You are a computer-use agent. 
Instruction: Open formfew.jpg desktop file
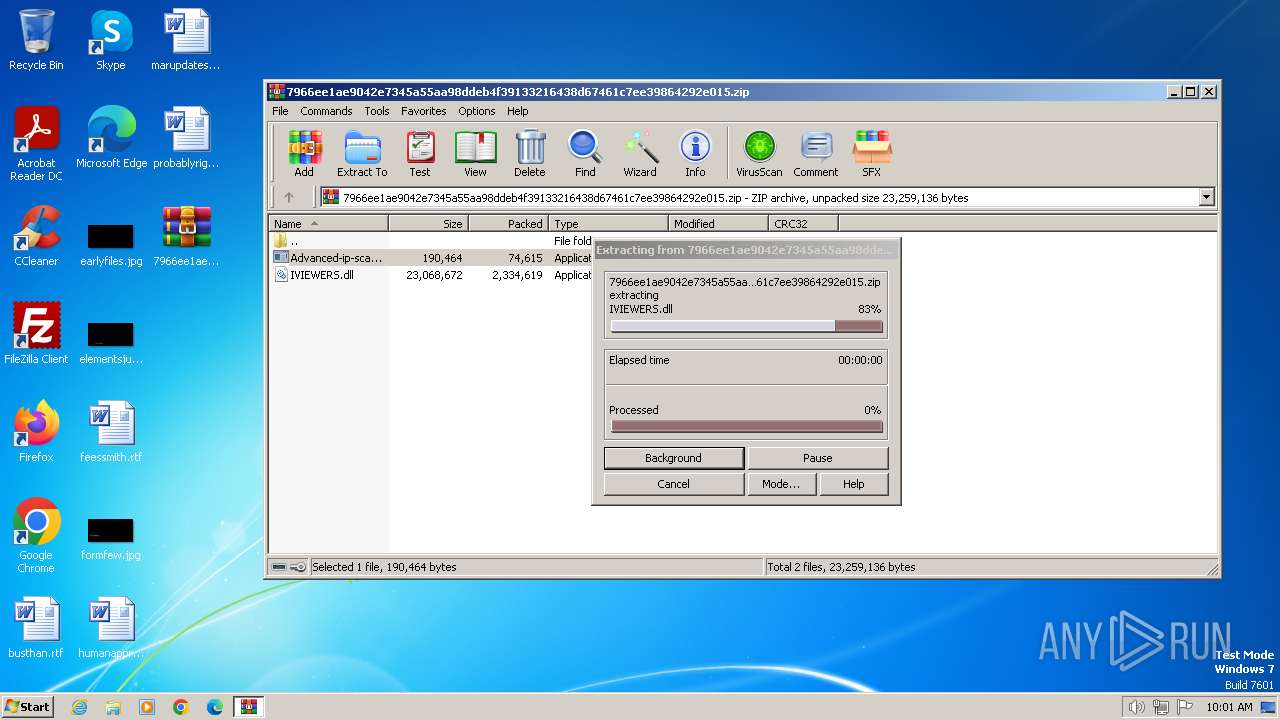point(111,539)
